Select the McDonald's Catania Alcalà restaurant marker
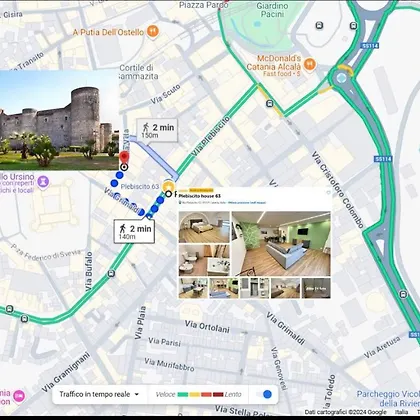The width and height of the screenshot is (420, 420). point(310,64)
